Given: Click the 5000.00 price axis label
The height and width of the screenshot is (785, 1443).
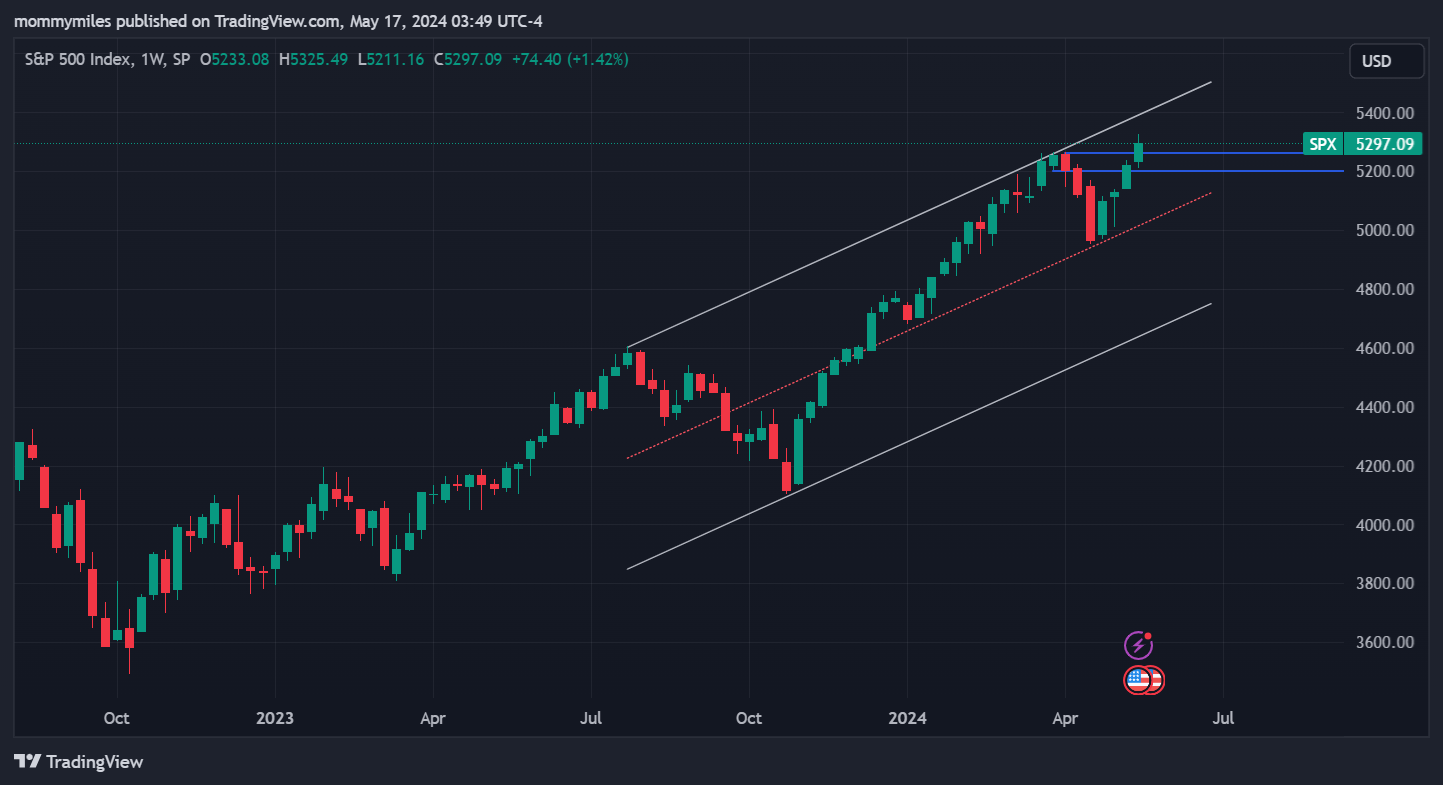Looking at the screenshot, I should [1385, 231].
